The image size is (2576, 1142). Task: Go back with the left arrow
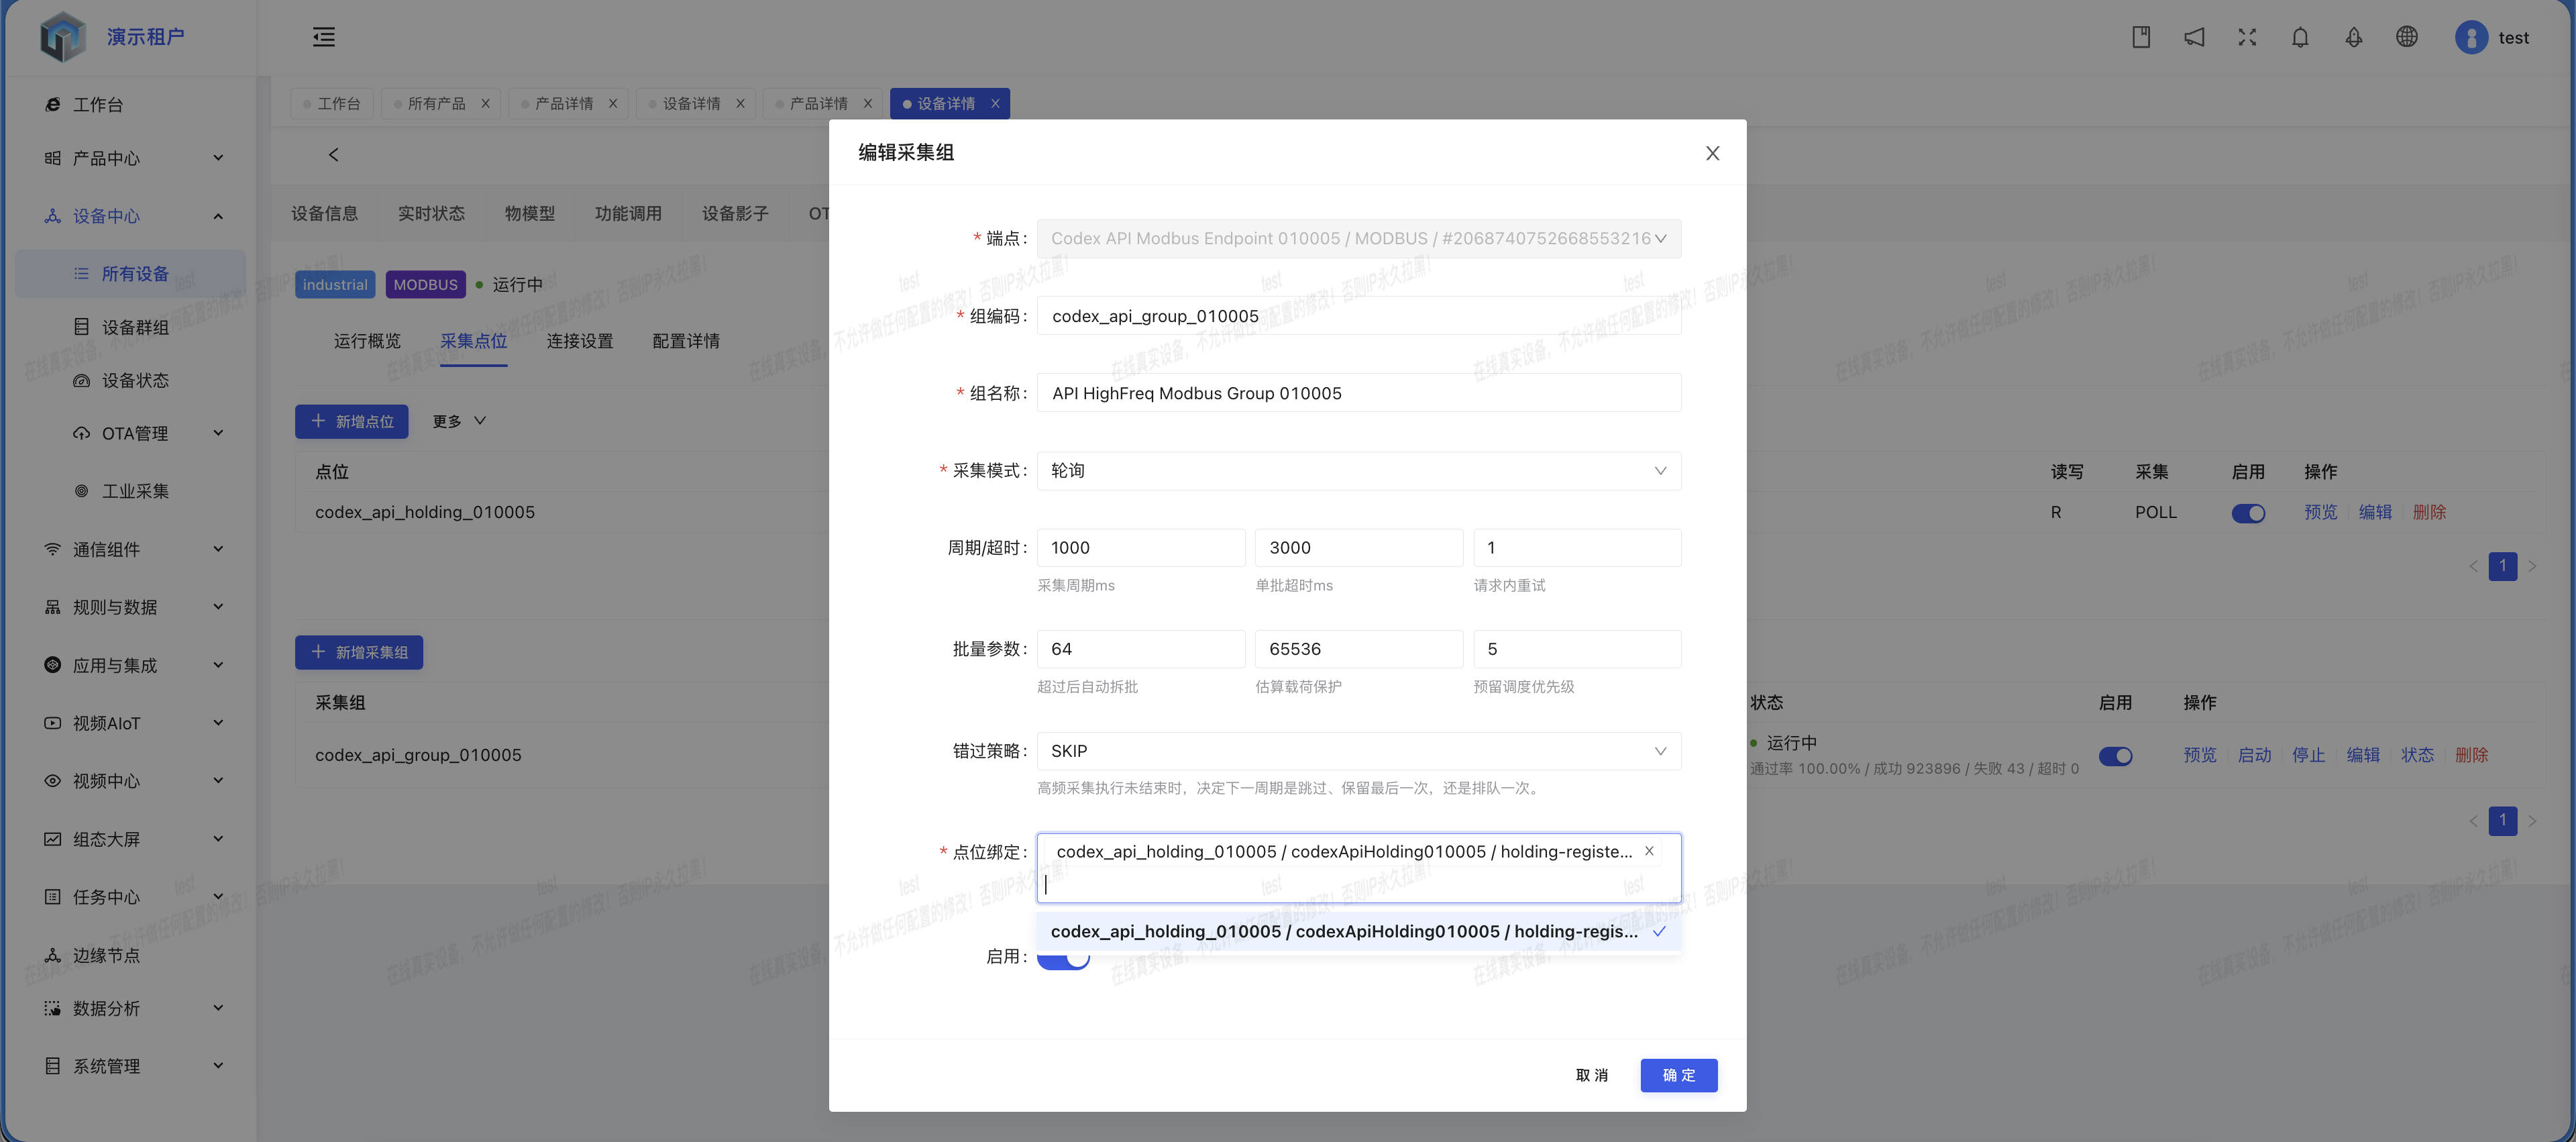pyautogui.click(x=334, y=155)
